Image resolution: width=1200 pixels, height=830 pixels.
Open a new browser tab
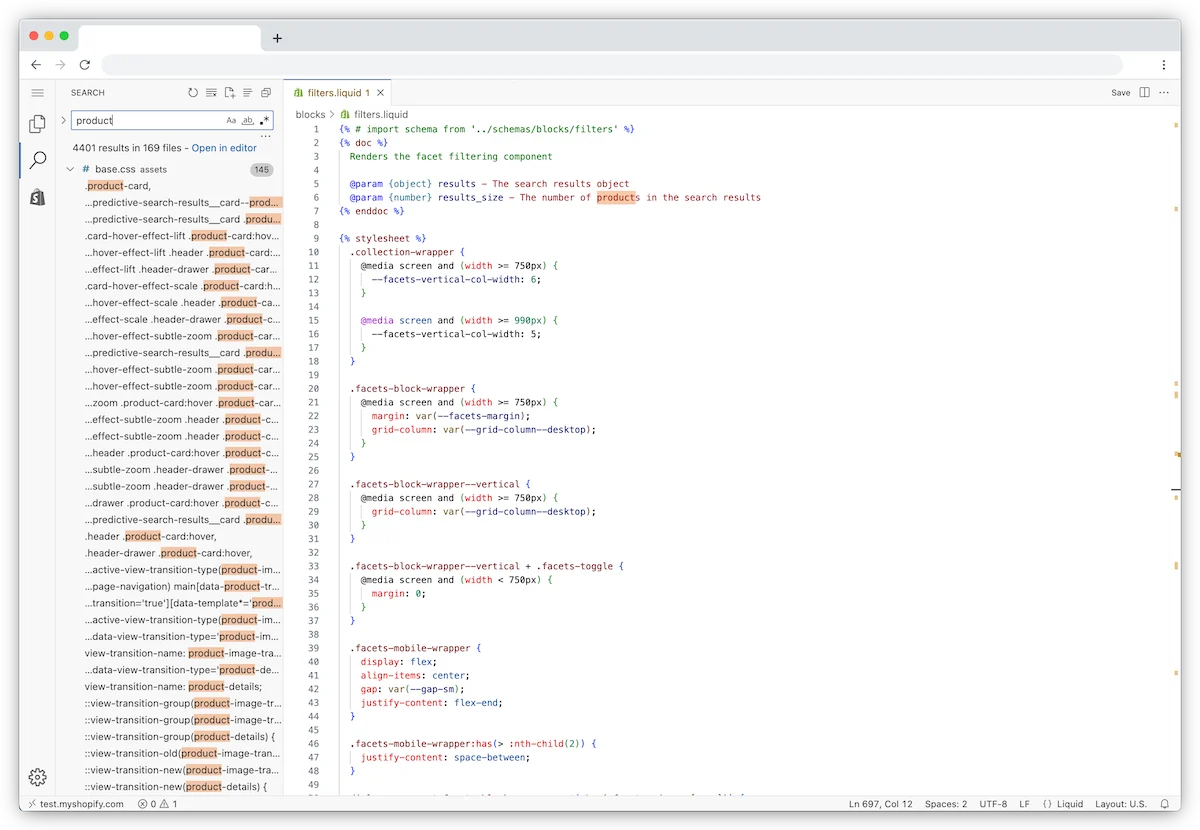click(x=277, y=38)
